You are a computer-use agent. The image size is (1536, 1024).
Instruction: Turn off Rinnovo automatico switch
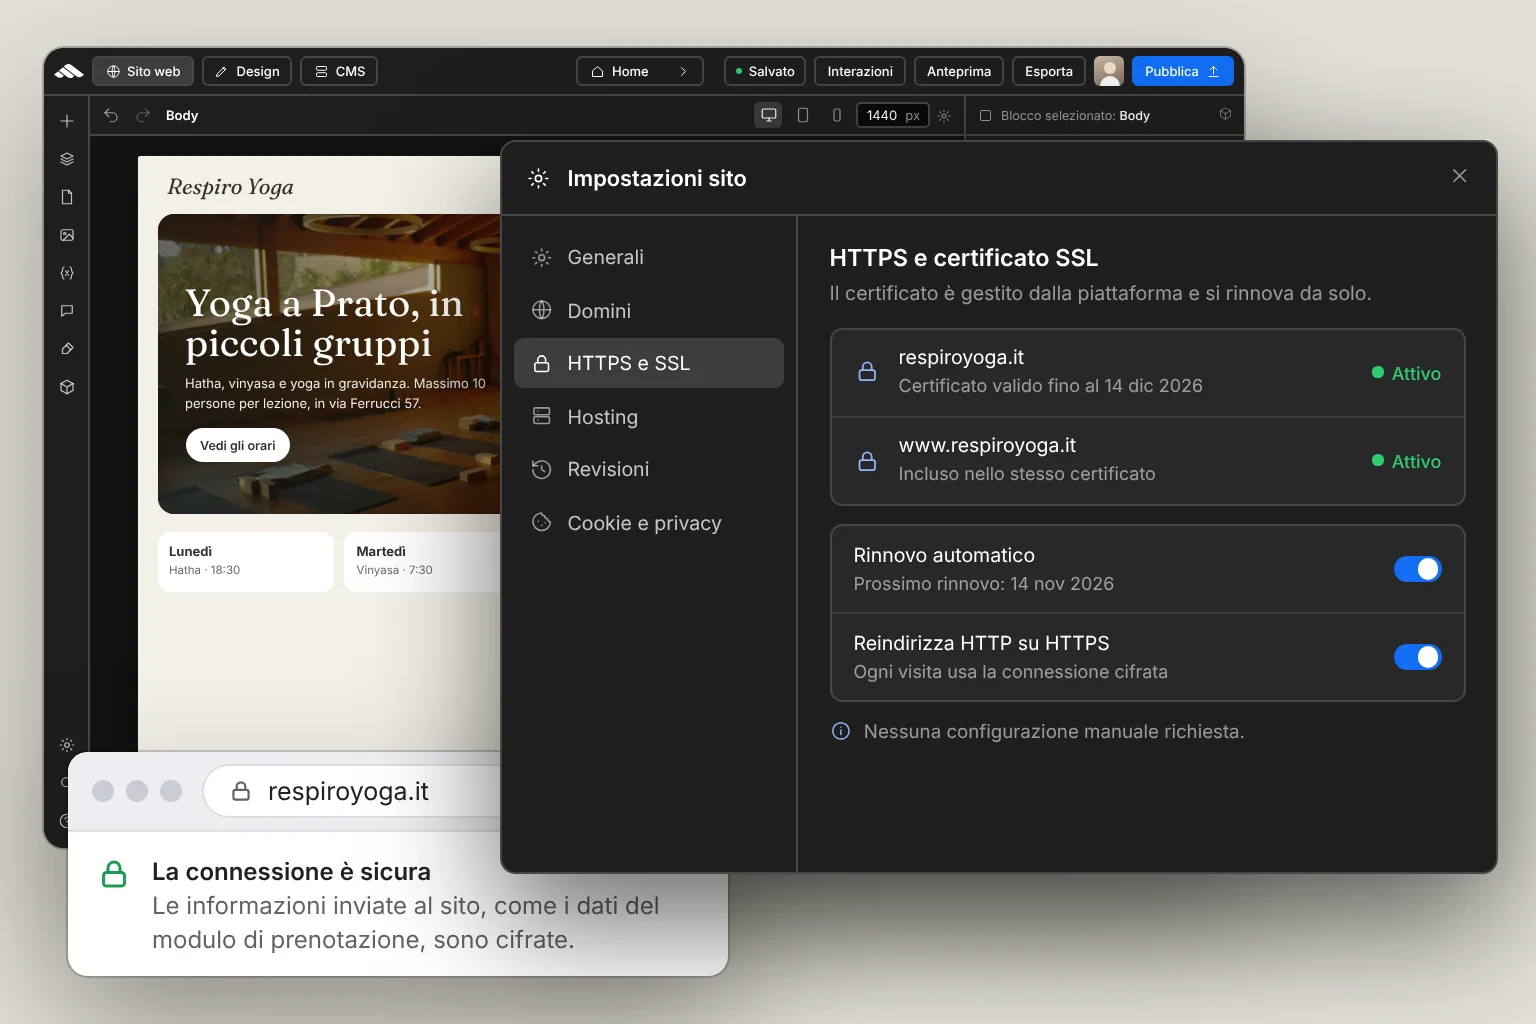[1417, 569]
